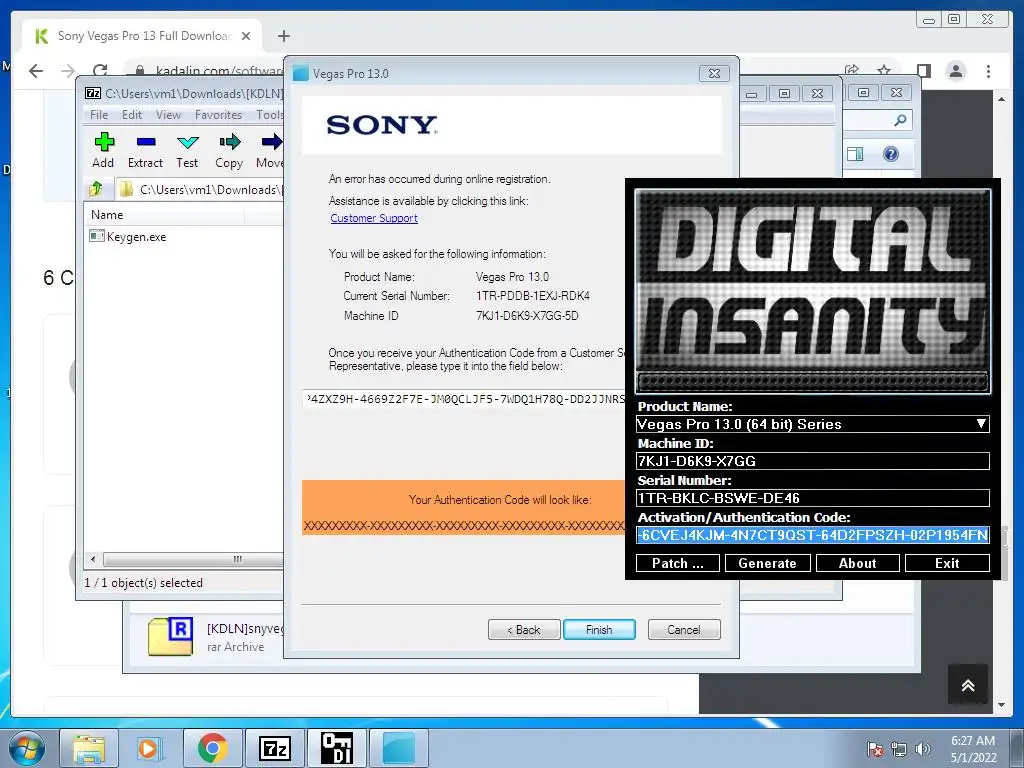
Task: Expand the keygen Product Name dropdown
Action: (980, 424)
